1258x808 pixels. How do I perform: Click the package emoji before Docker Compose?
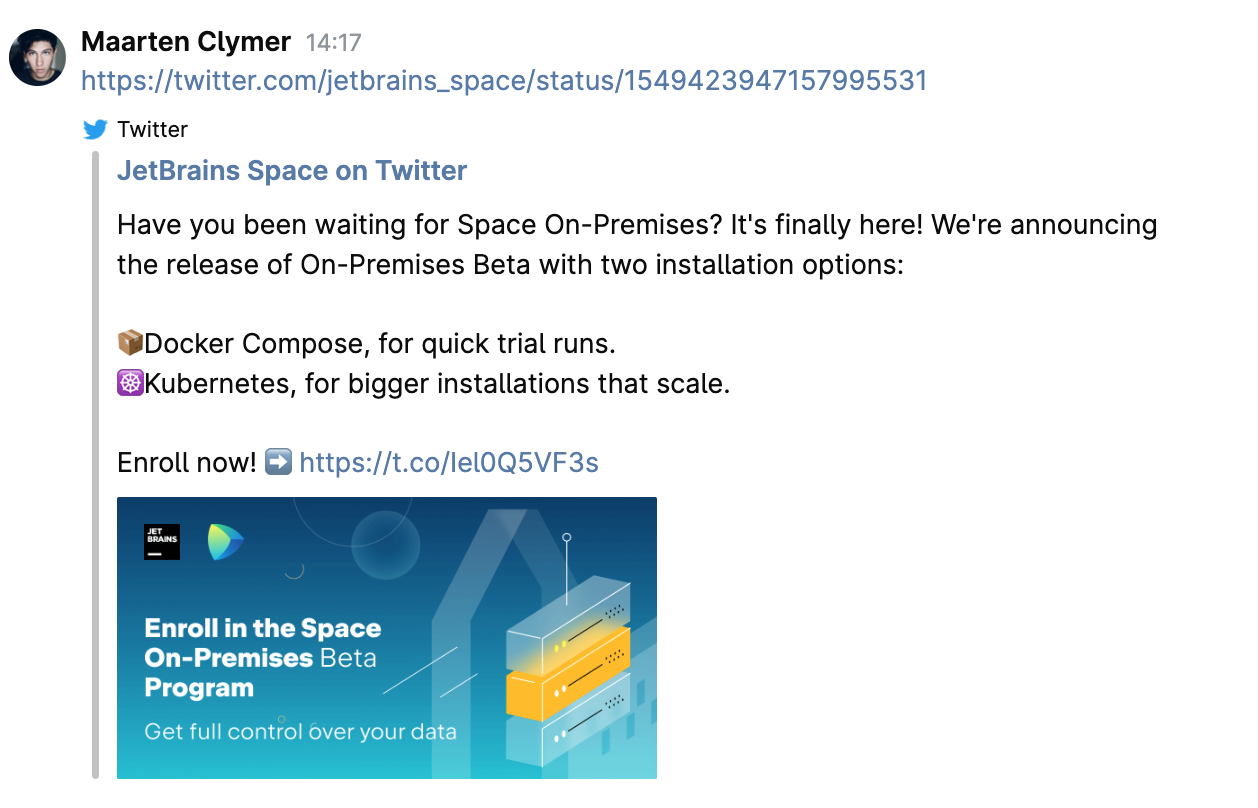coord(130,344)
